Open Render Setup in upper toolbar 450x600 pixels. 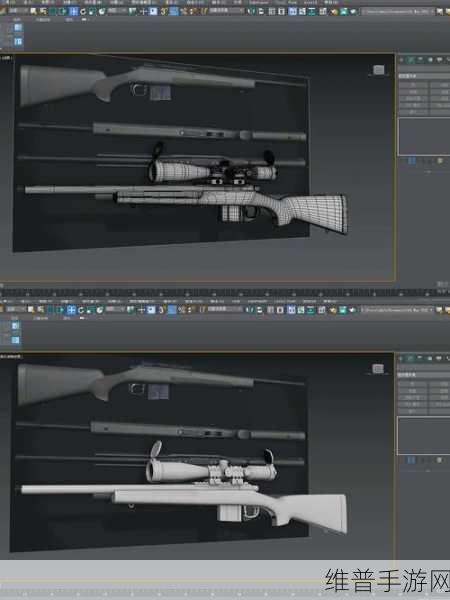[334, 11]
